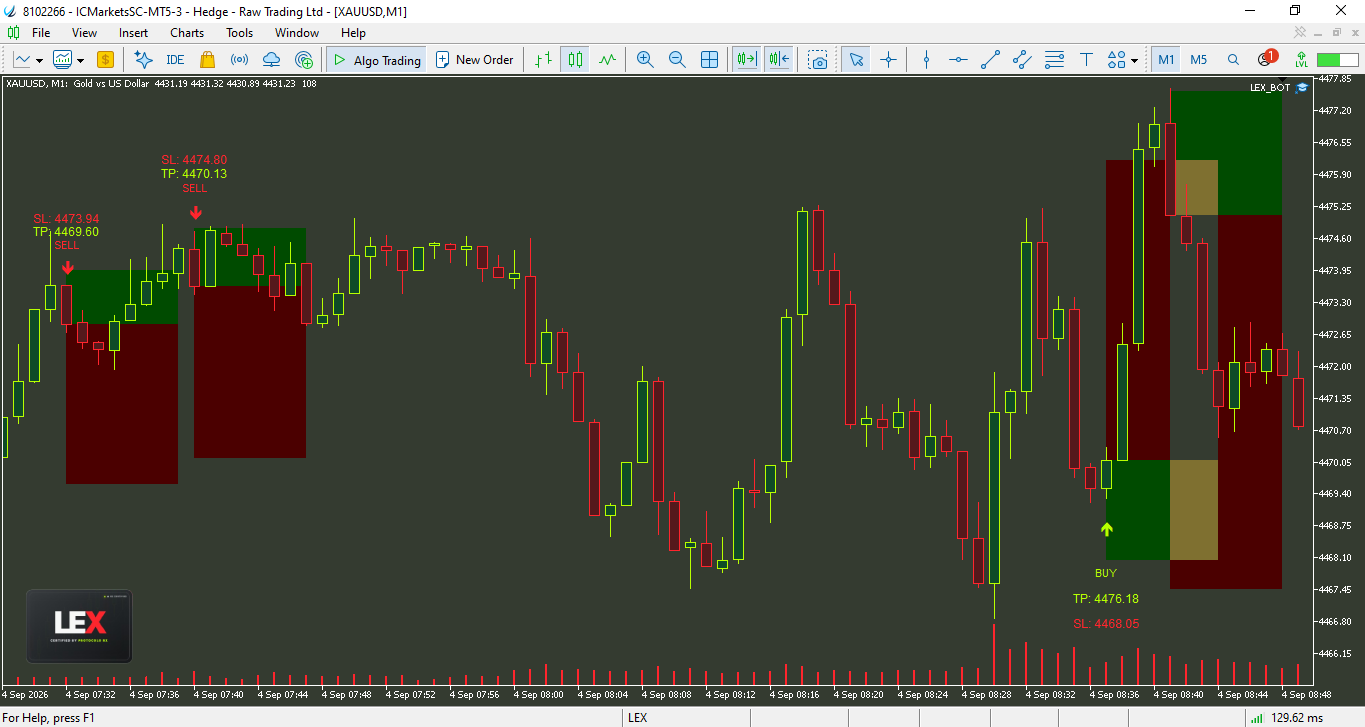Viewport: 1365px width, 727px height.
Task: Open the account notifications icon with badge
Action: pyautogui.click(x=1266, y=59)
